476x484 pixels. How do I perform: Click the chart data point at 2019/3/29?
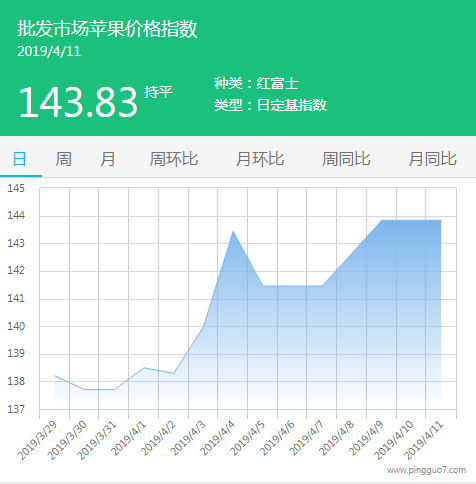click(55, 376)
